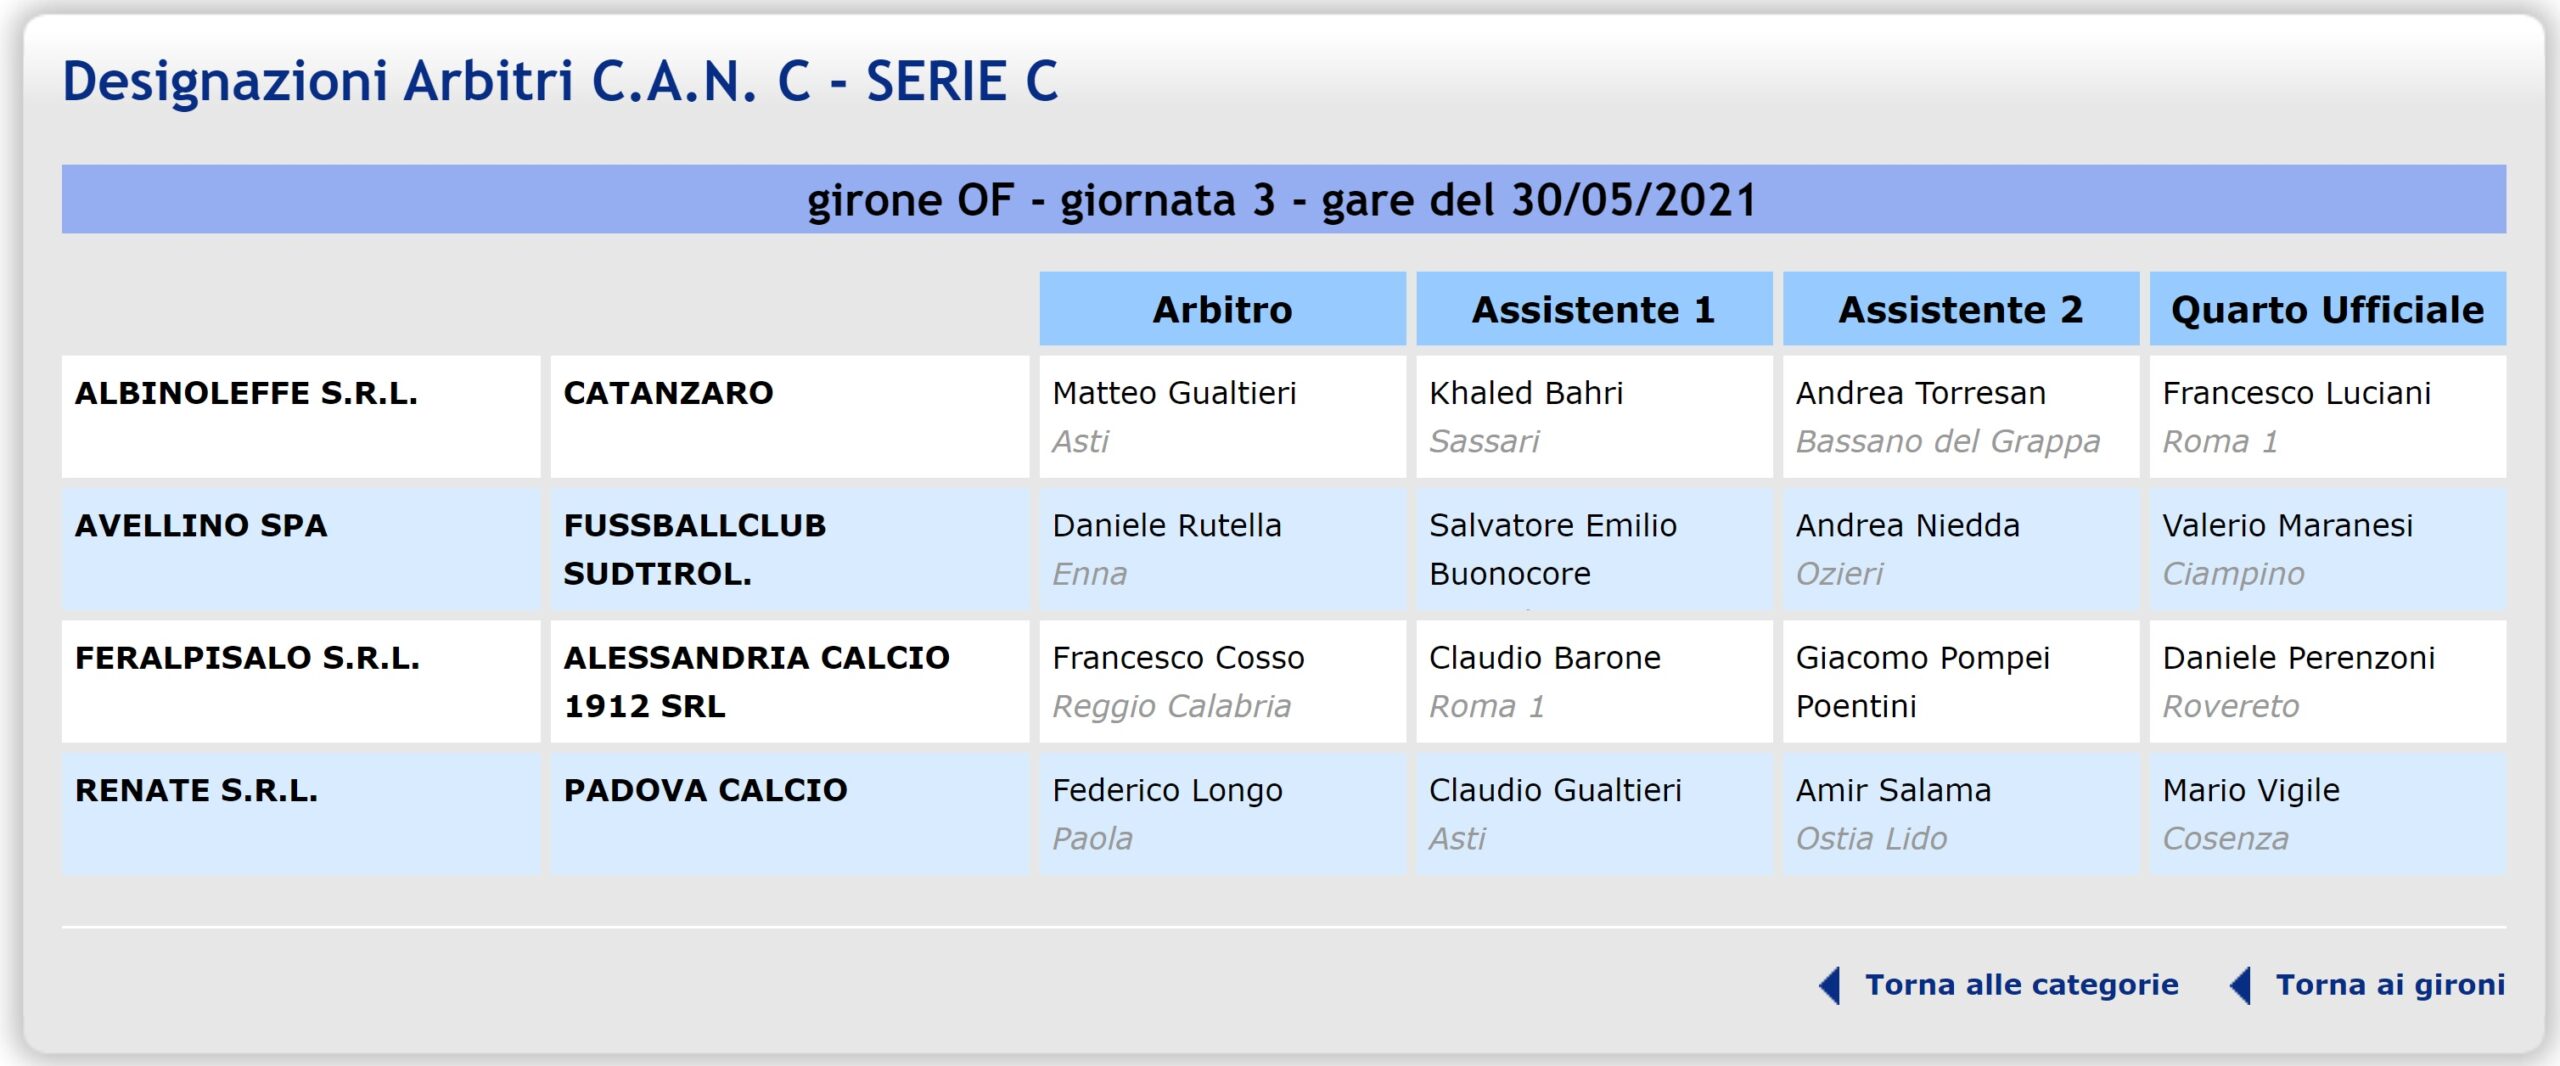
Task: Open the Torna alle categorie link
Action: pyautogui.click(x=2021, y=985)
